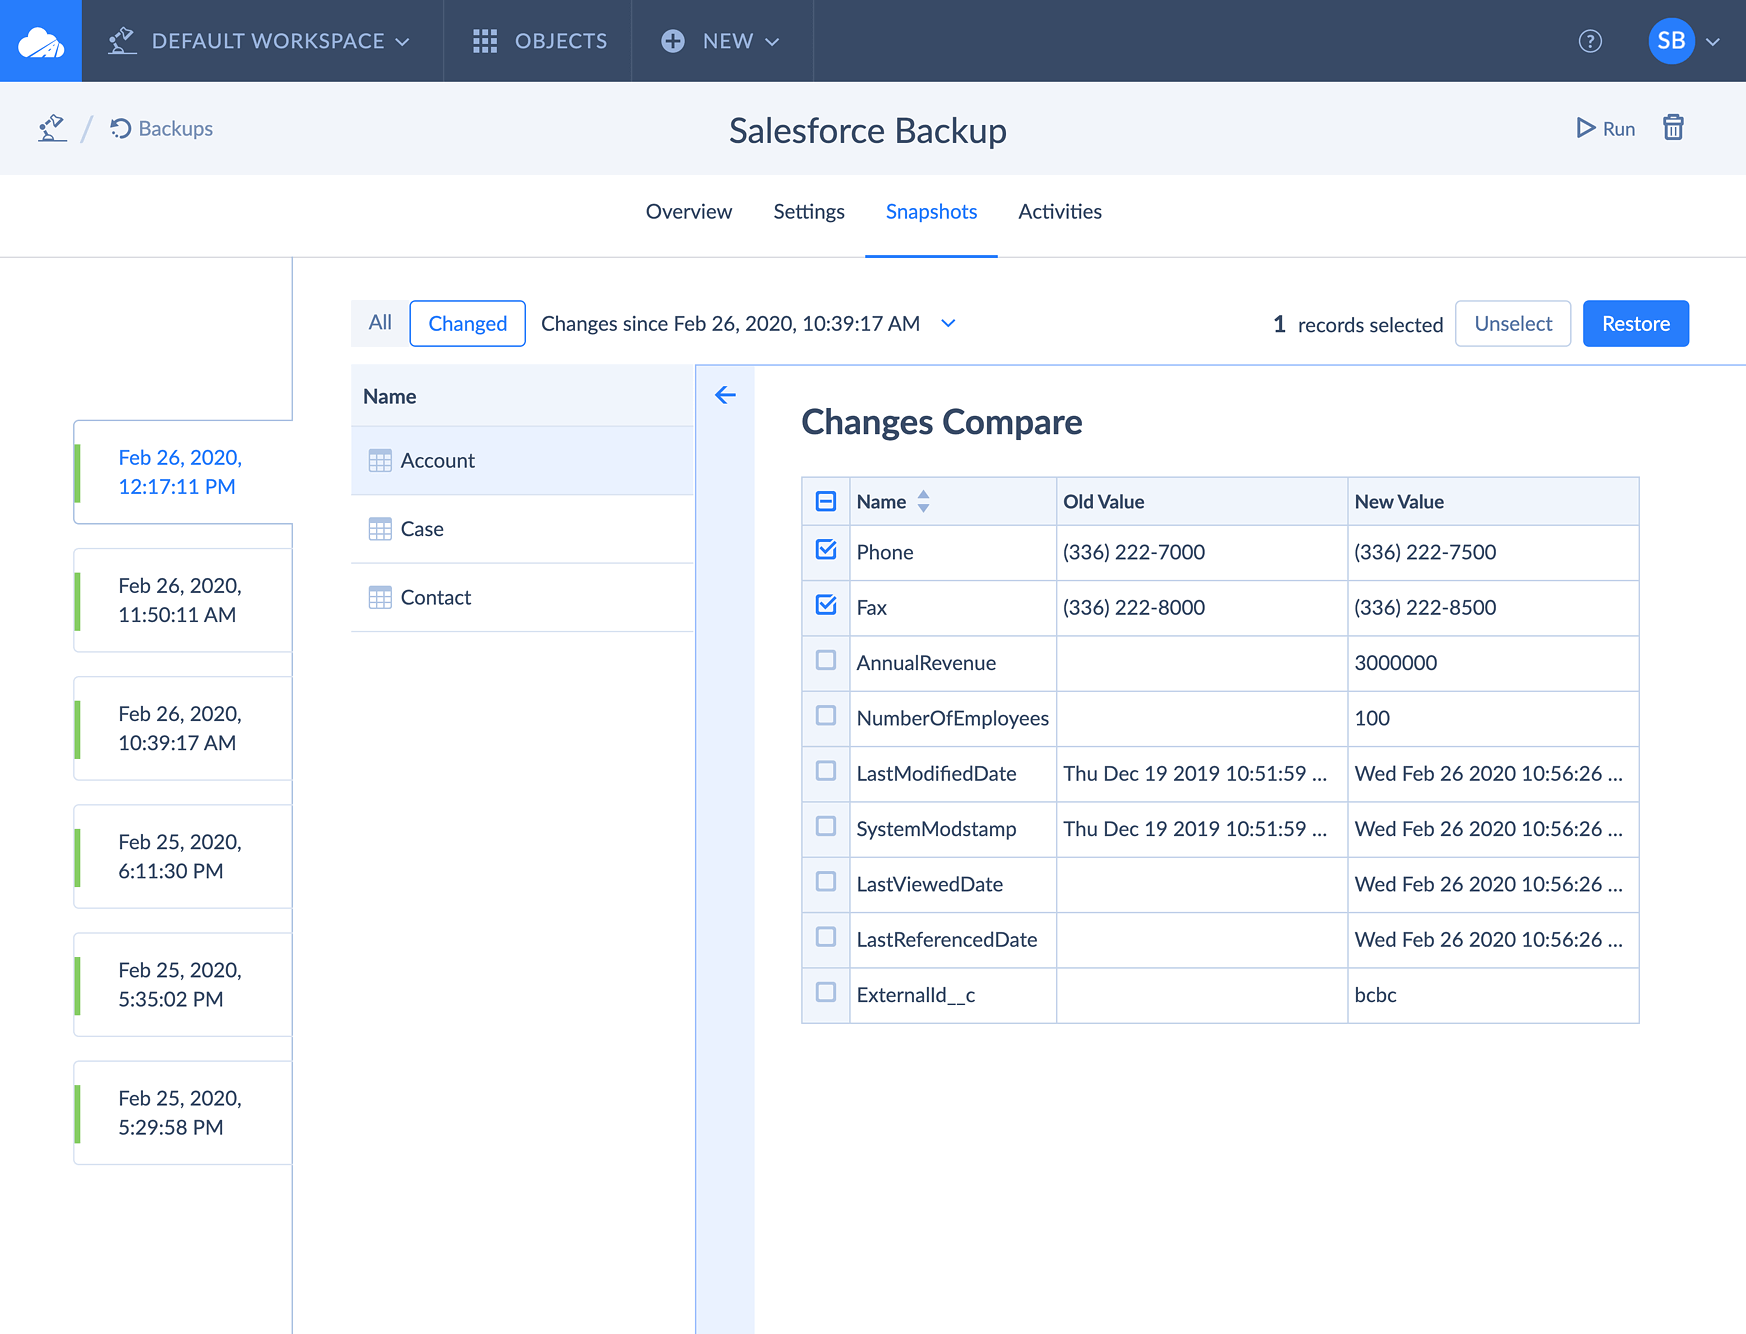
Task: Click the Restore button
Action: tap(1635, 324)
